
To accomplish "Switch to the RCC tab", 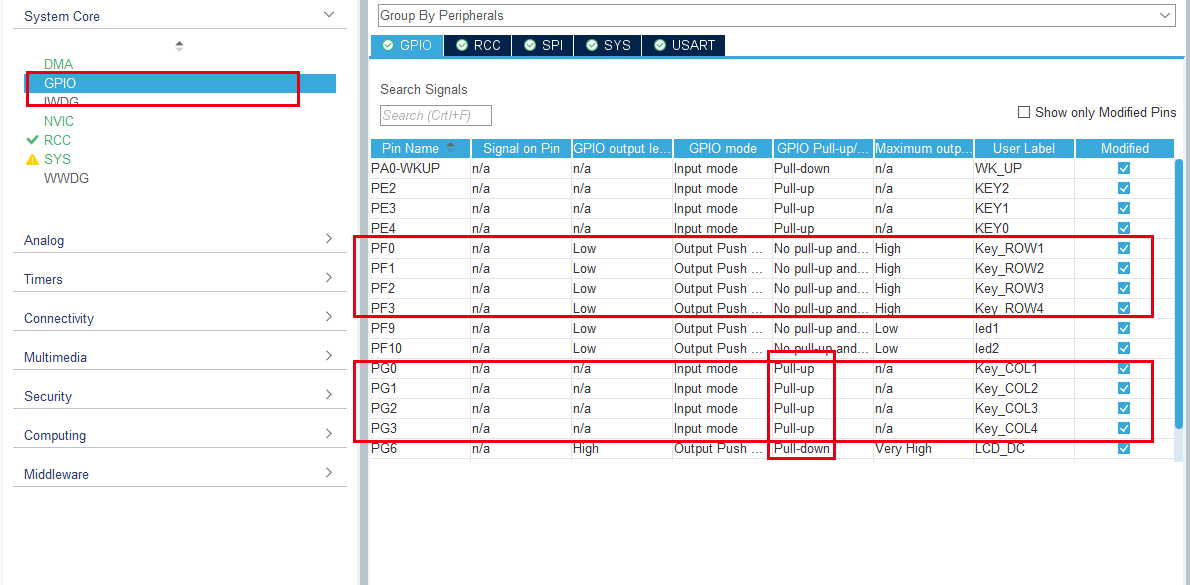I will [478, 45].
